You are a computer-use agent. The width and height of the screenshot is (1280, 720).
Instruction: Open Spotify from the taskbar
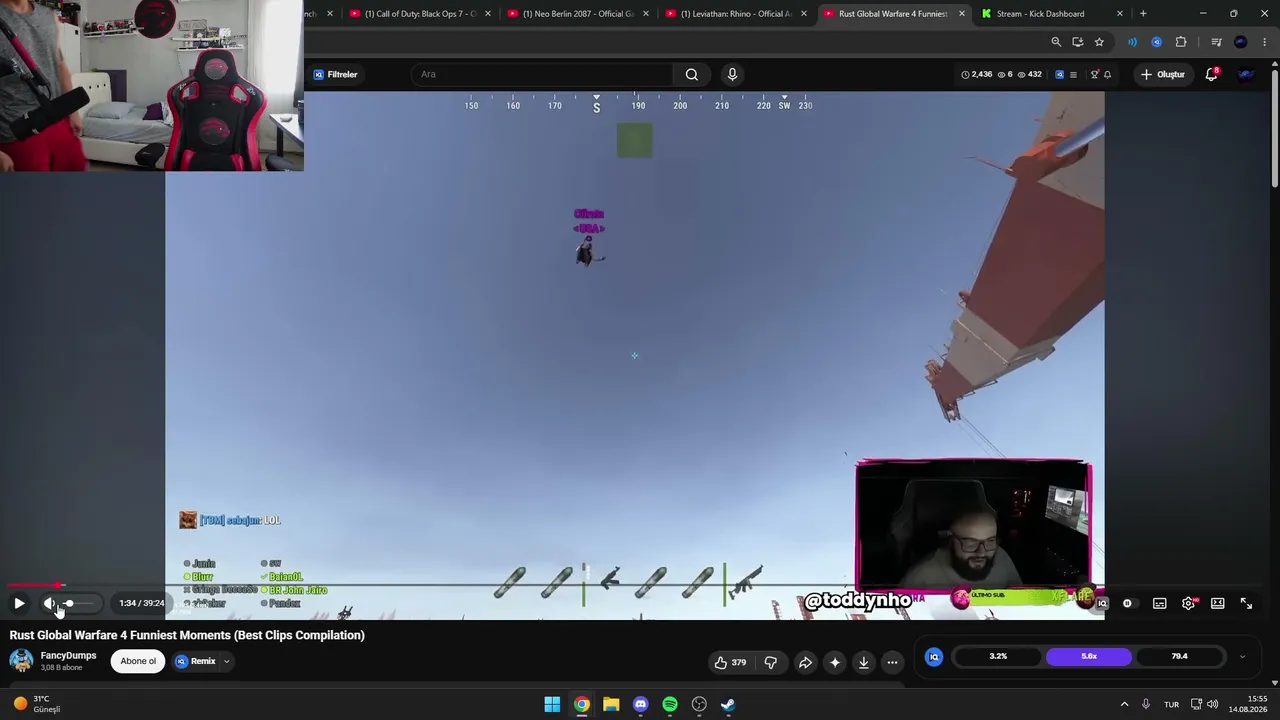(x=670, y=704)
